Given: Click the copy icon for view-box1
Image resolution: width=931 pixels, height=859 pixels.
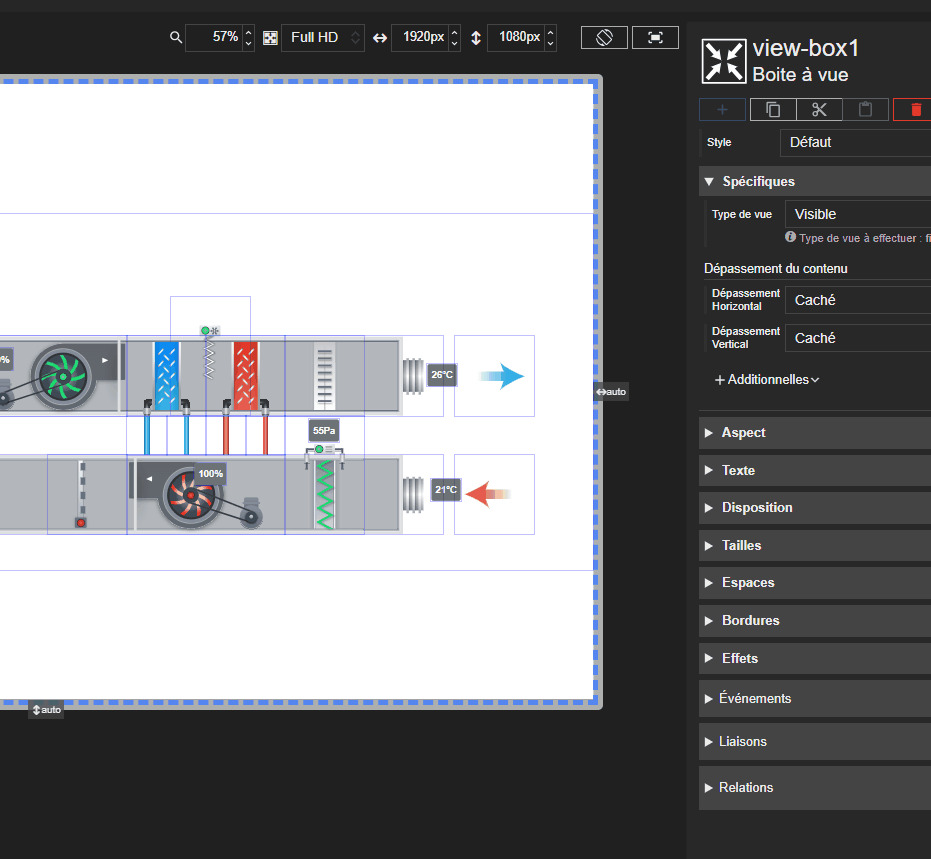Looking at the screenshot, I should click(772, 110).
